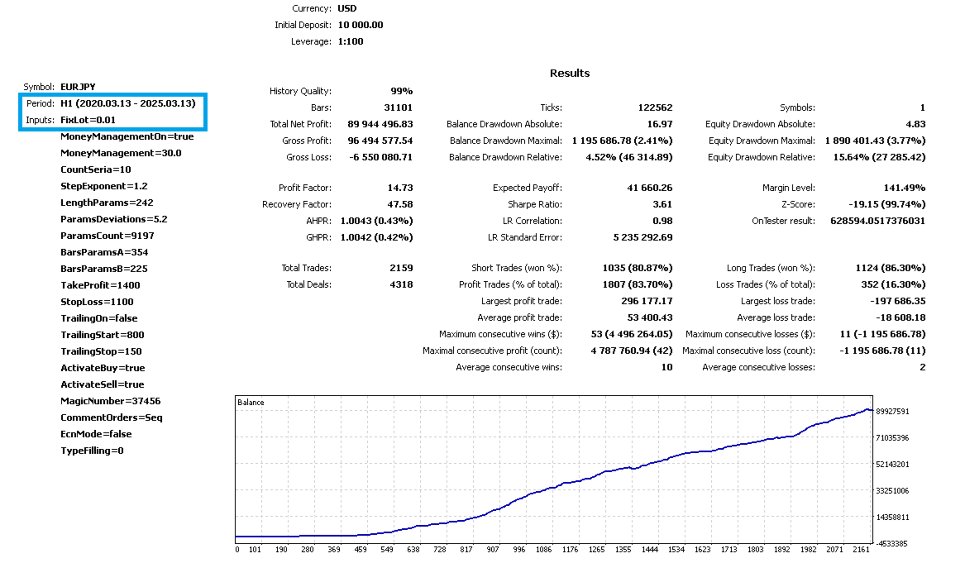
Task: Select TypeFilling=0 parameter
Action: (x=92, y=450)
